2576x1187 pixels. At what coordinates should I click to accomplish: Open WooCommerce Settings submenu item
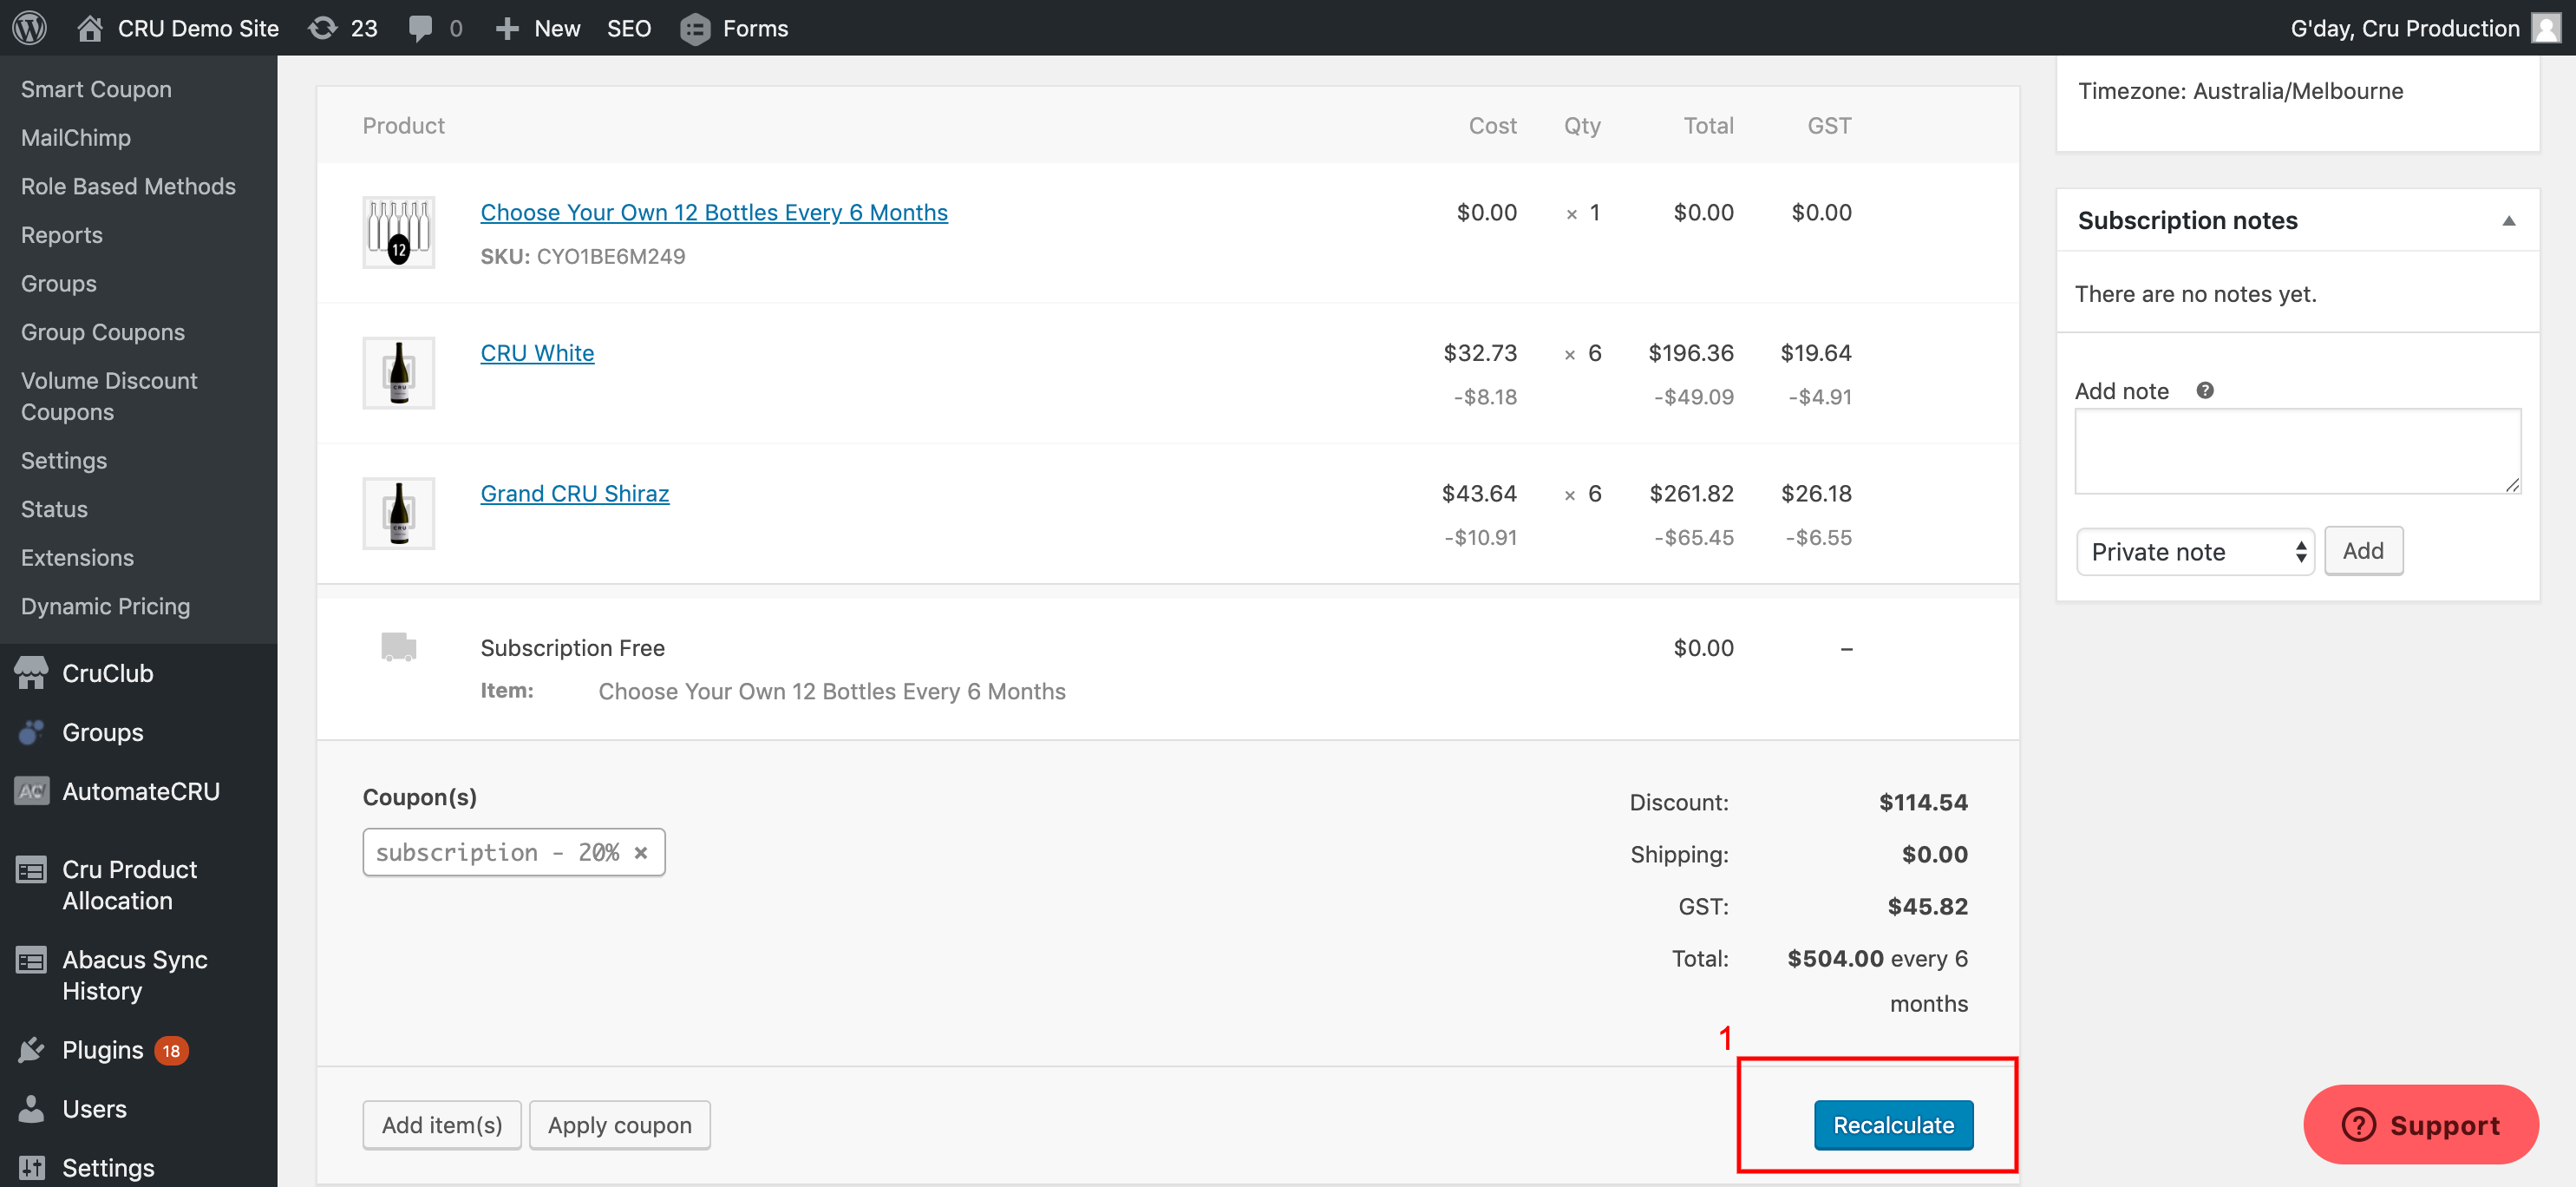click(64, 461)
